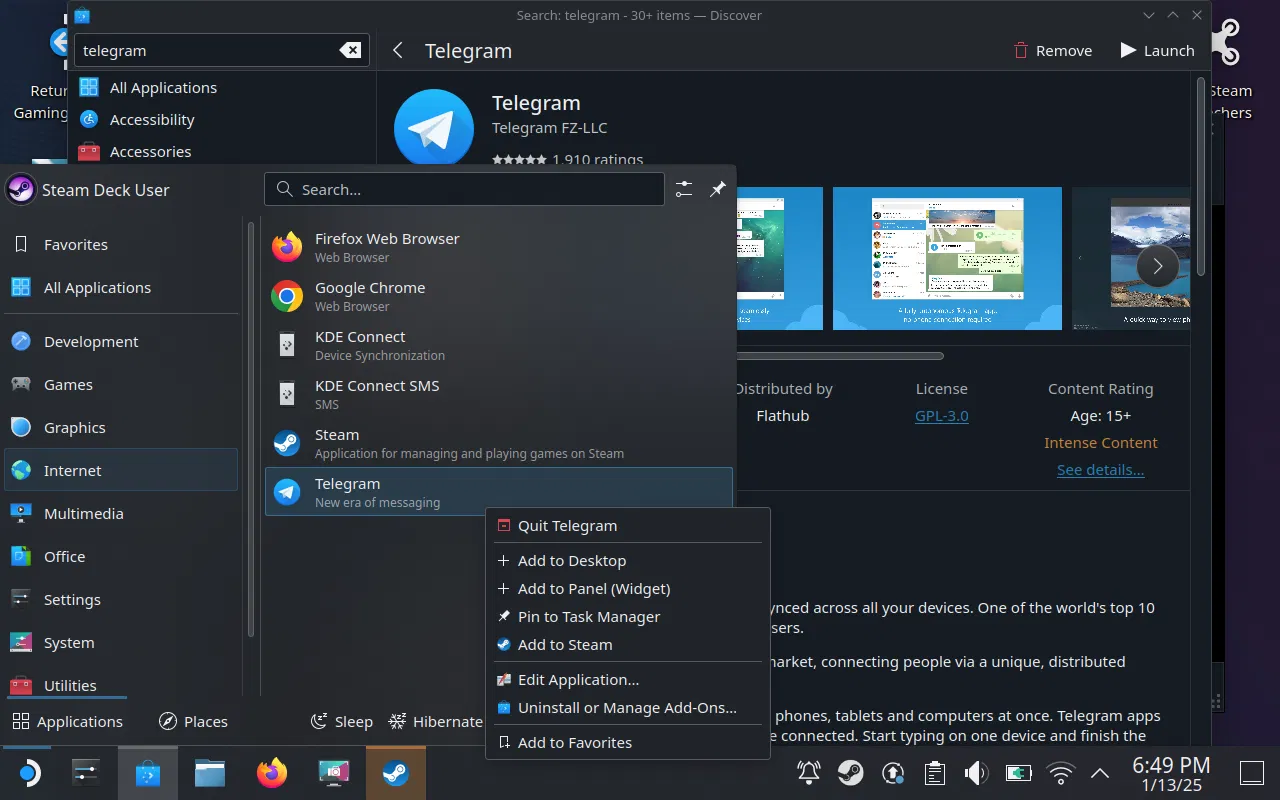Choose Add to Steam from the context menu
1280x800 pixels.
628,645
